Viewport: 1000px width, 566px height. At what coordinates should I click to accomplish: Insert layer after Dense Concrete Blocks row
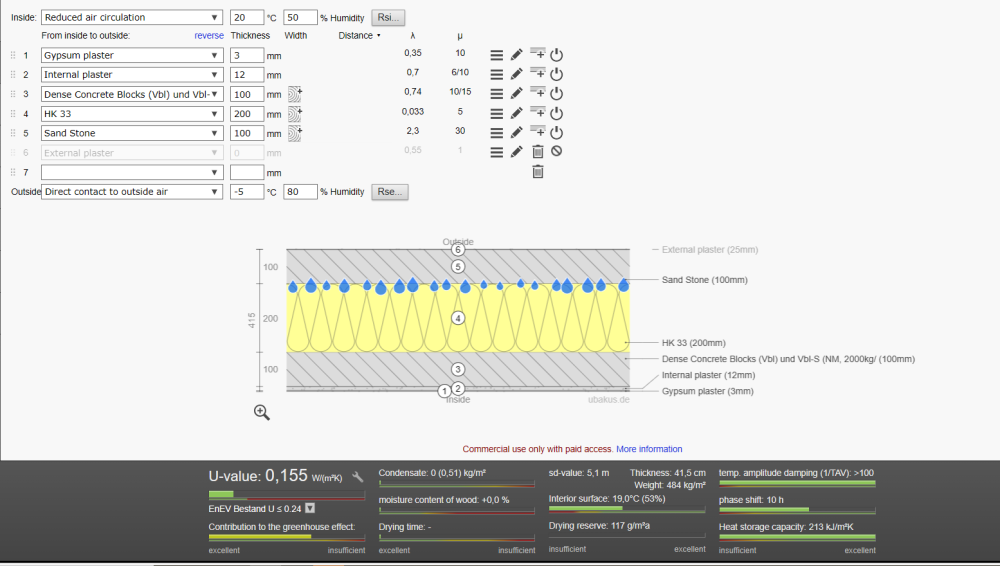pyautogui.click(x=538, y=92)
